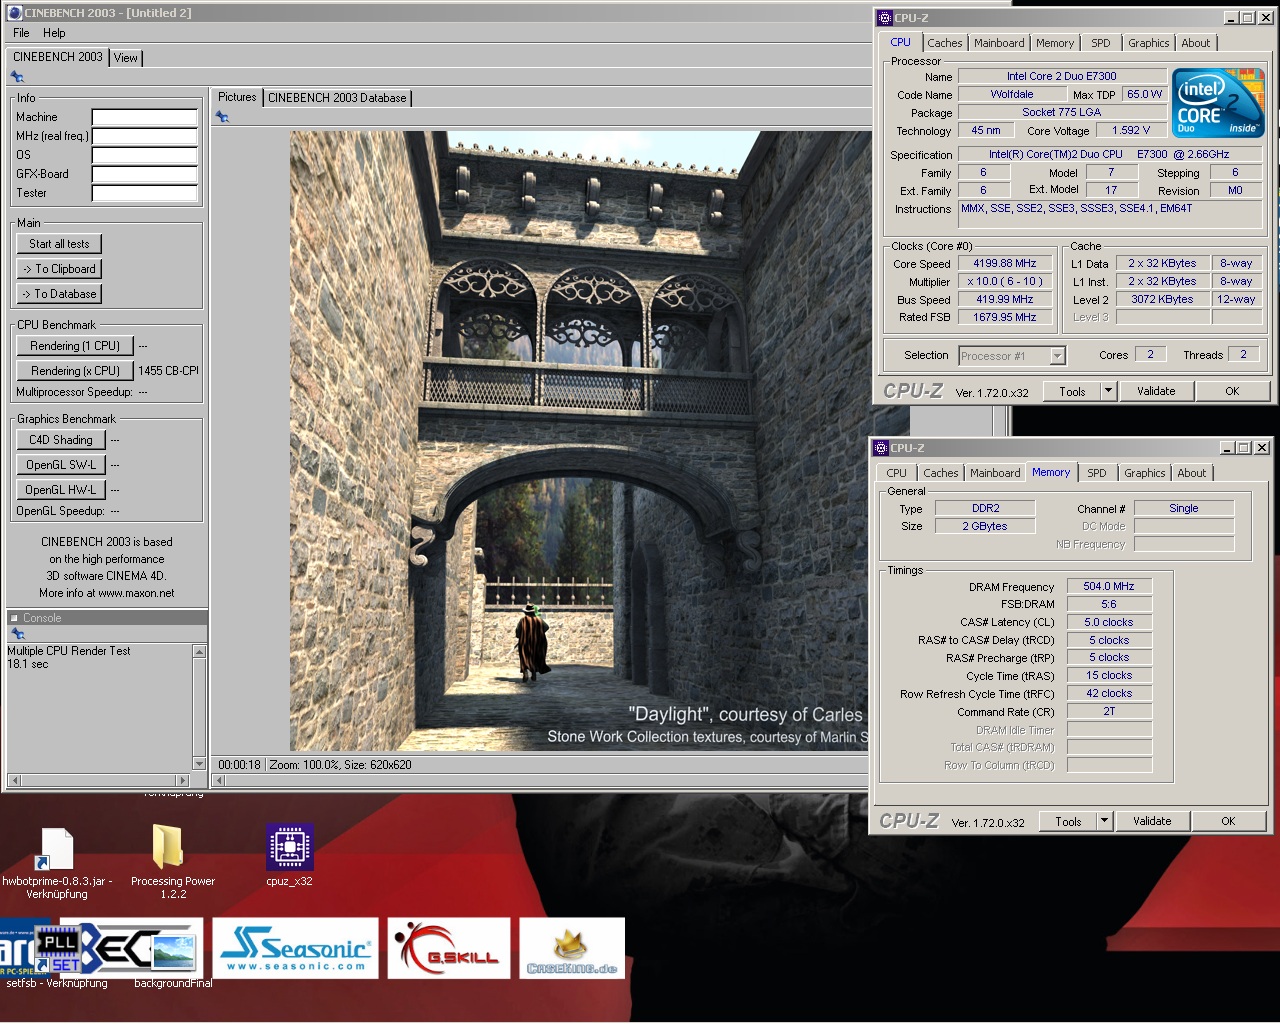Viewport: 1280px width, 1024px height.
Task: Click the Tester input field
Action: coord(145,193)
